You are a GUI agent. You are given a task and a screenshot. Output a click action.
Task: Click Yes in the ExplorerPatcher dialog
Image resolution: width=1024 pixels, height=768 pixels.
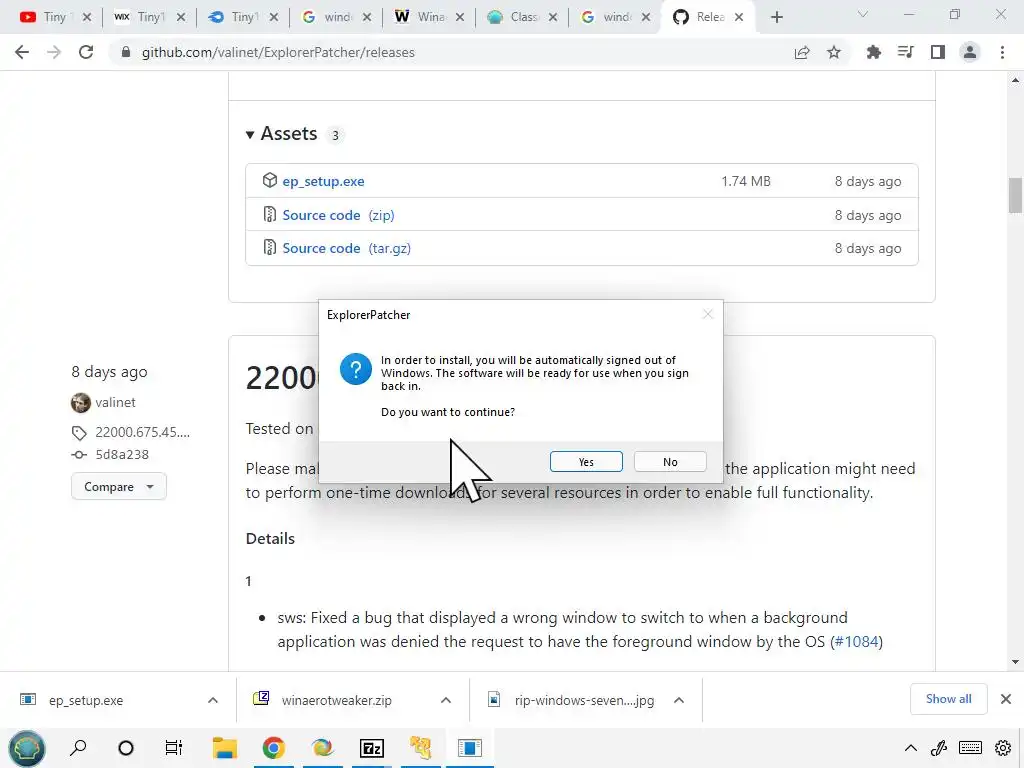(x=586, y=462)
